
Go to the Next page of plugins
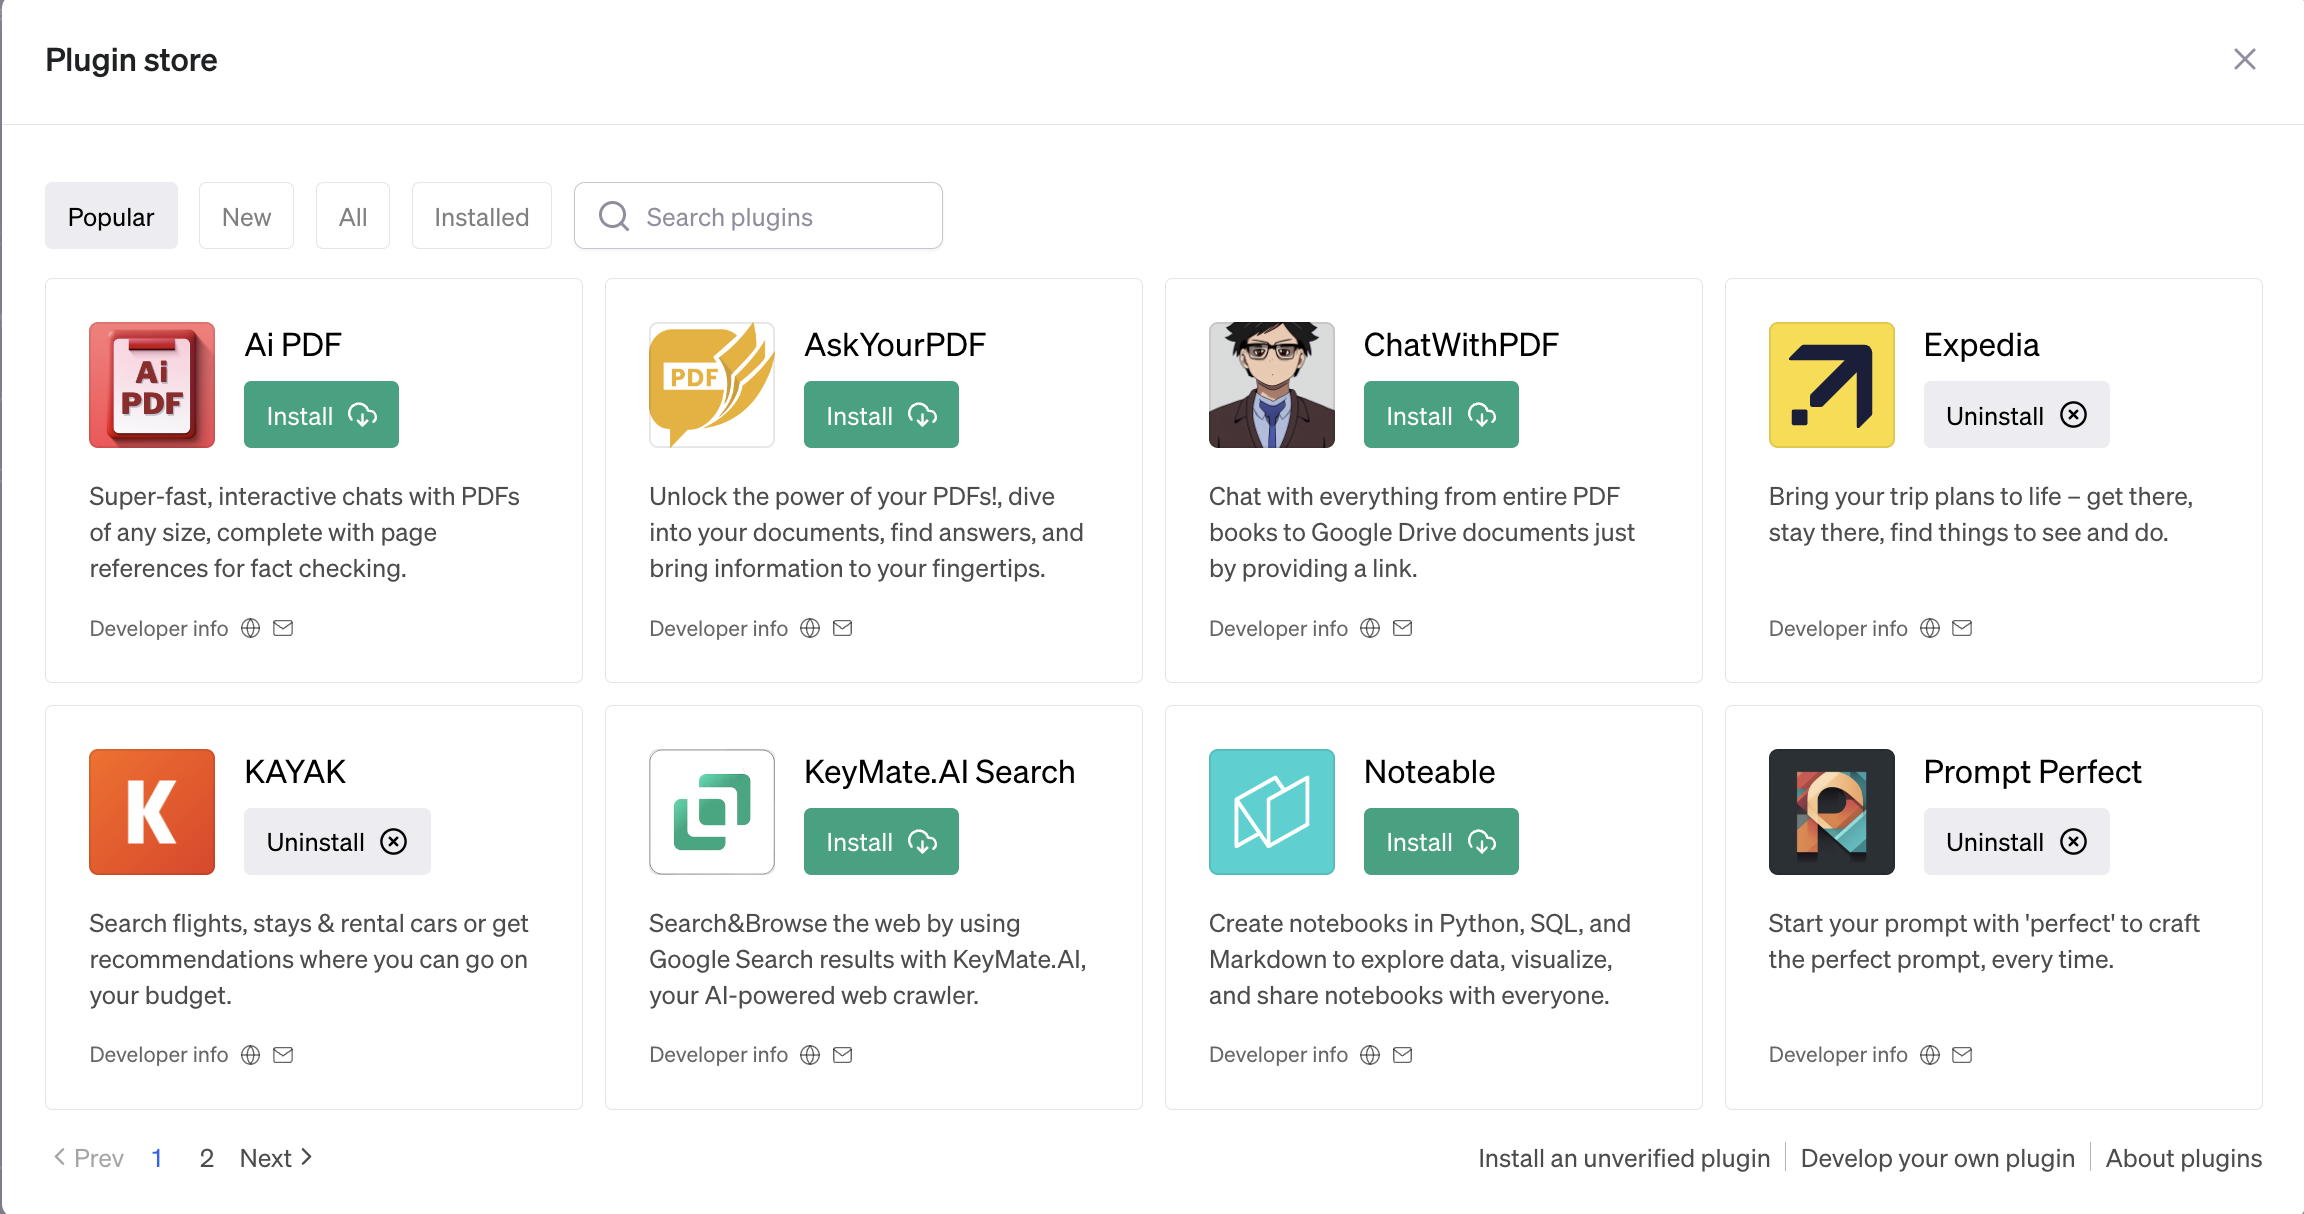pos(276,1158)
